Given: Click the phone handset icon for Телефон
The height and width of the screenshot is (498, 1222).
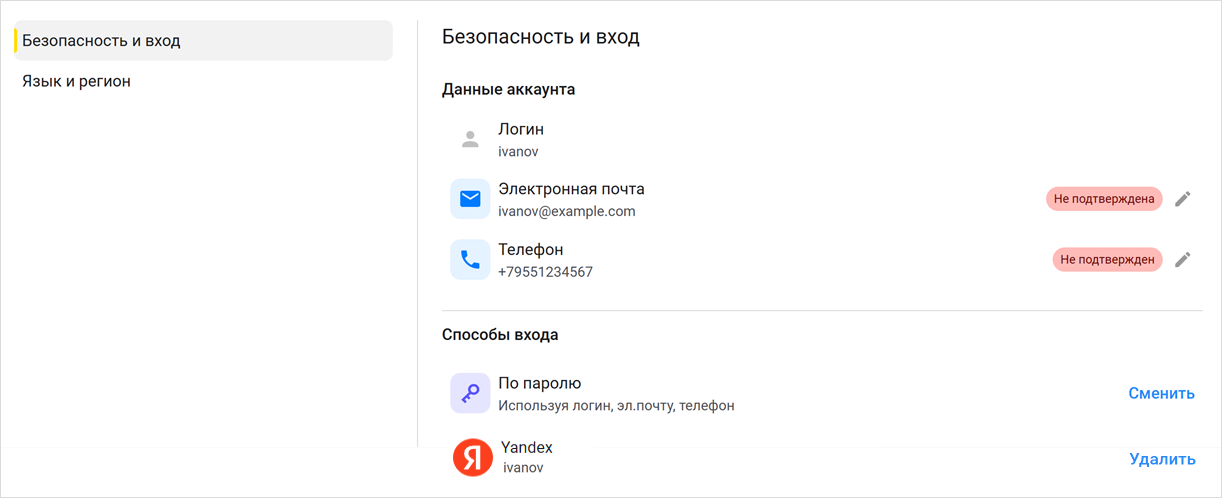Looking at the screenshot, I should [470, 260].
